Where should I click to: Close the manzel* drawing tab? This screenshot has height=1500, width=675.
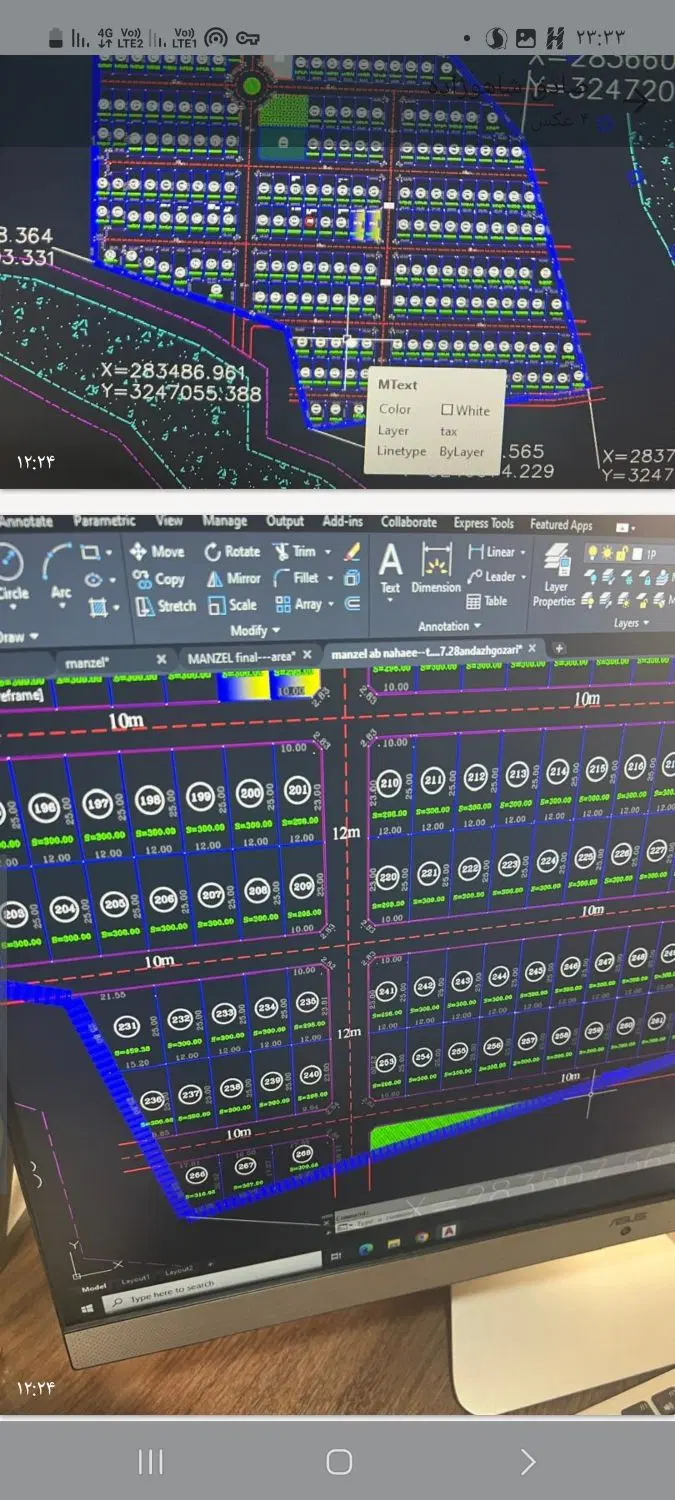coord(161,659)
